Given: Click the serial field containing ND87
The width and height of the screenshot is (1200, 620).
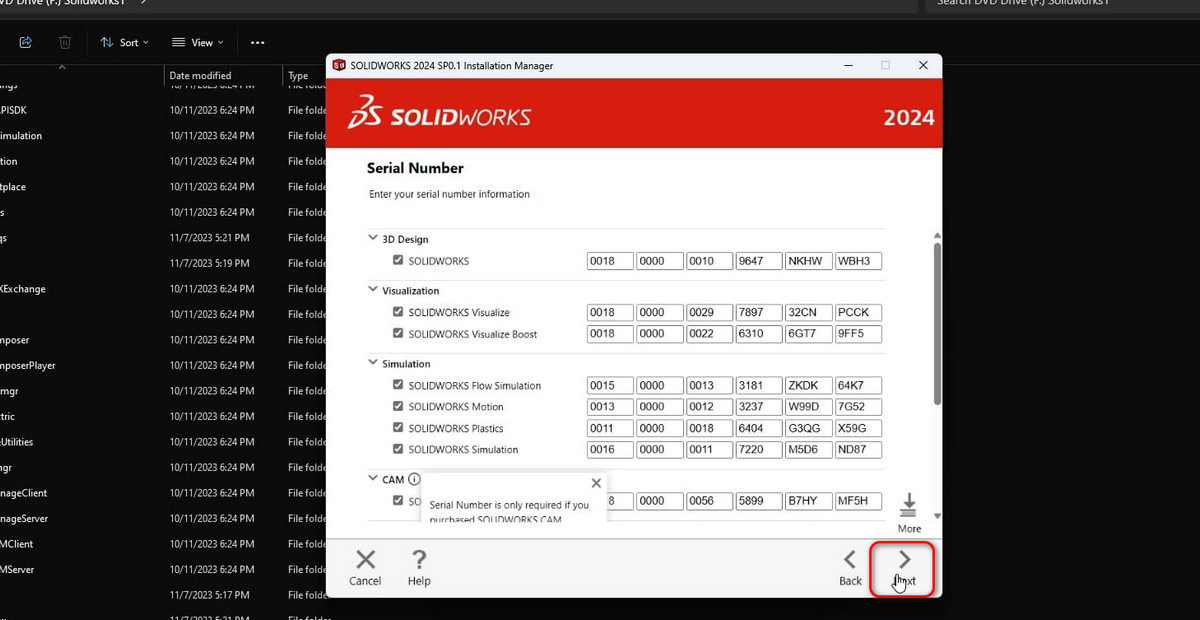Looking at the screenshot, I should point(858,450).
